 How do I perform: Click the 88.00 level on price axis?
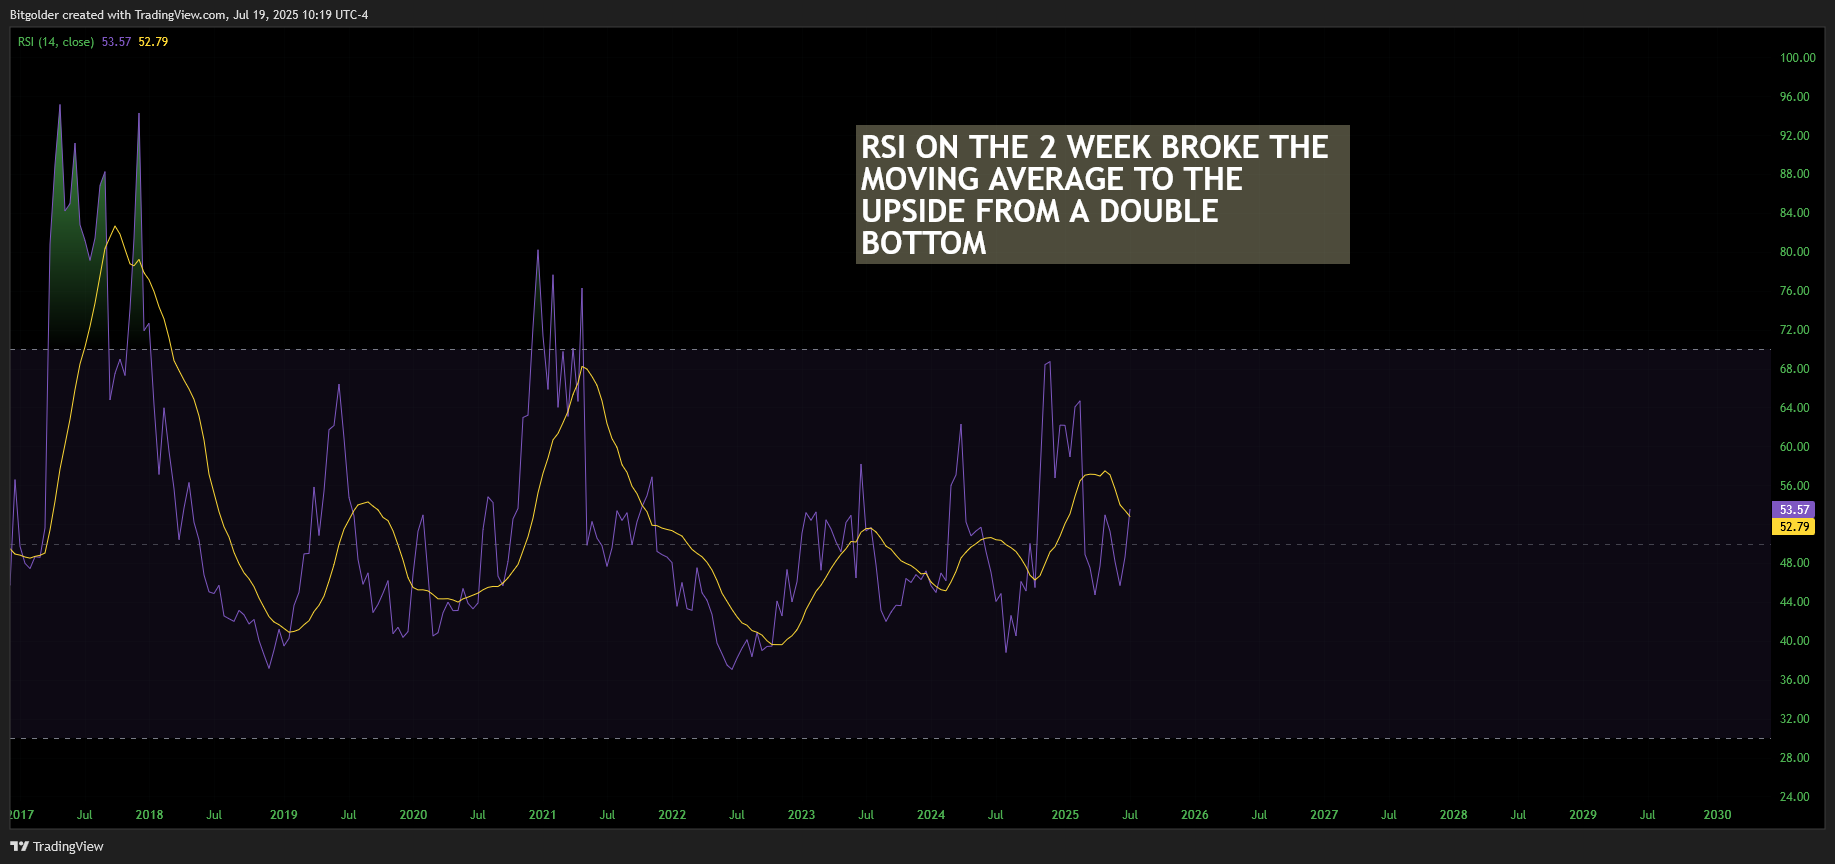coord(1794,174)
